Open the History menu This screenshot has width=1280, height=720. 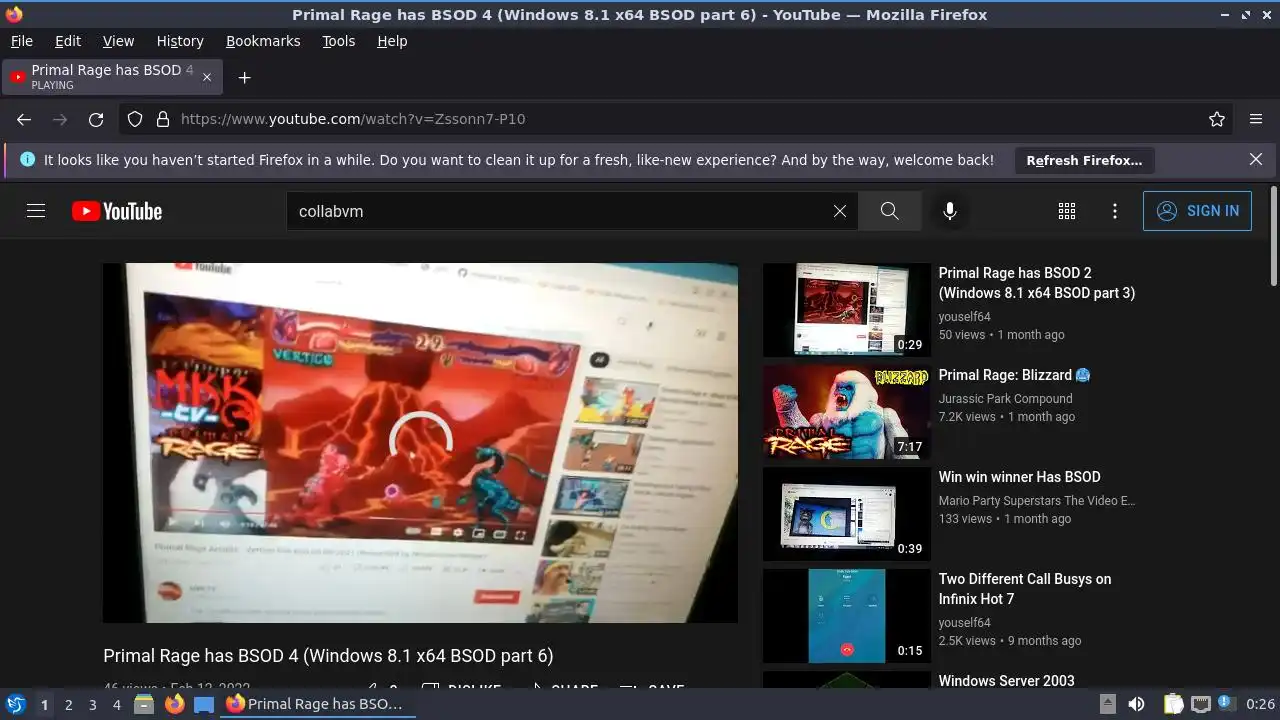180,41
